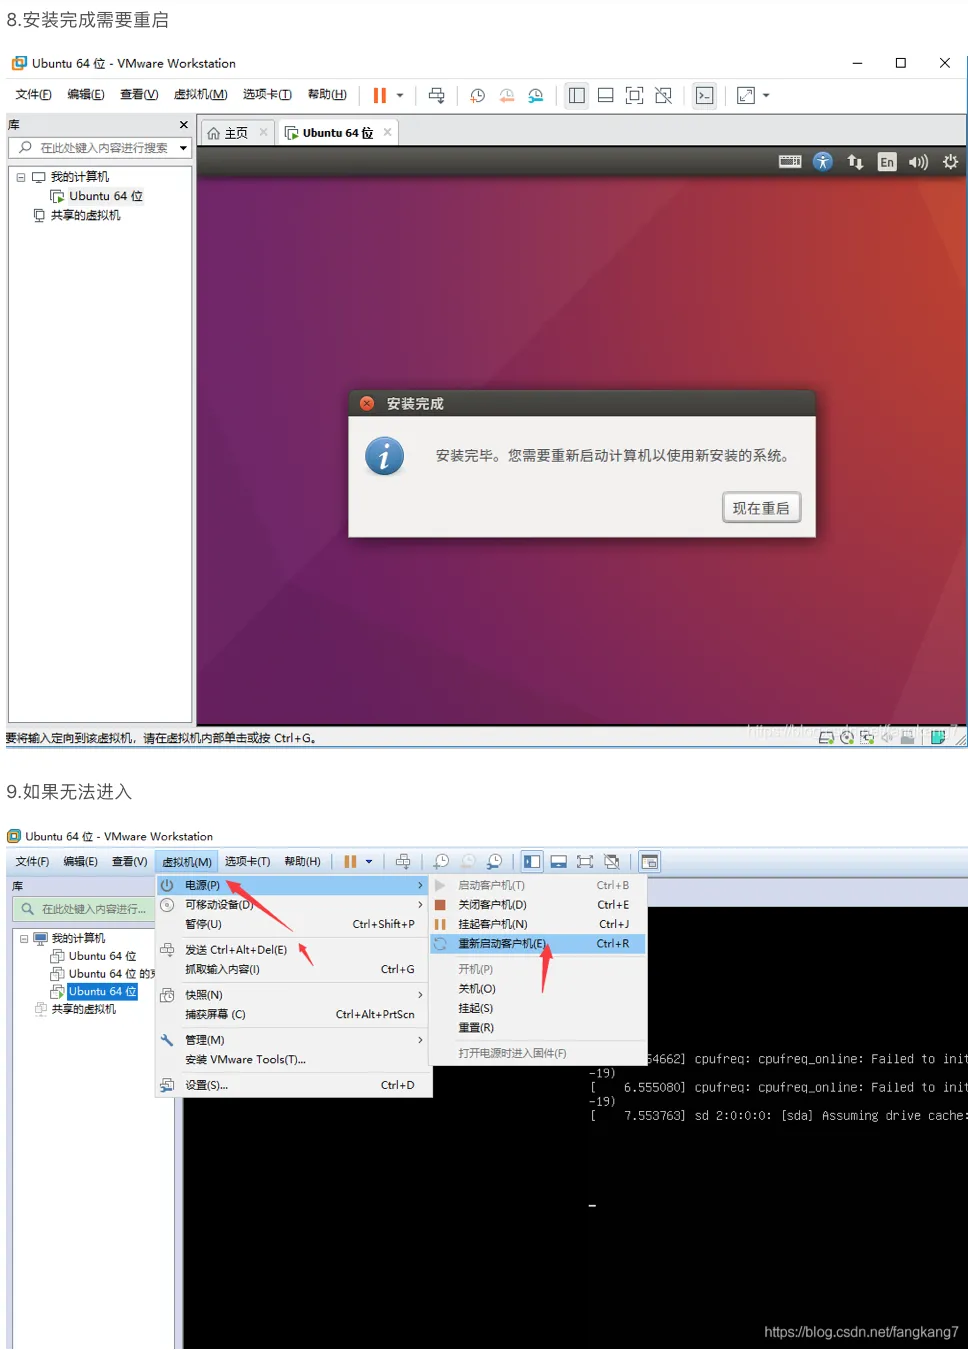
Task: Close the Ubuntu 64 位 tab
Action: pyautogui.click(x=388, y=132)
